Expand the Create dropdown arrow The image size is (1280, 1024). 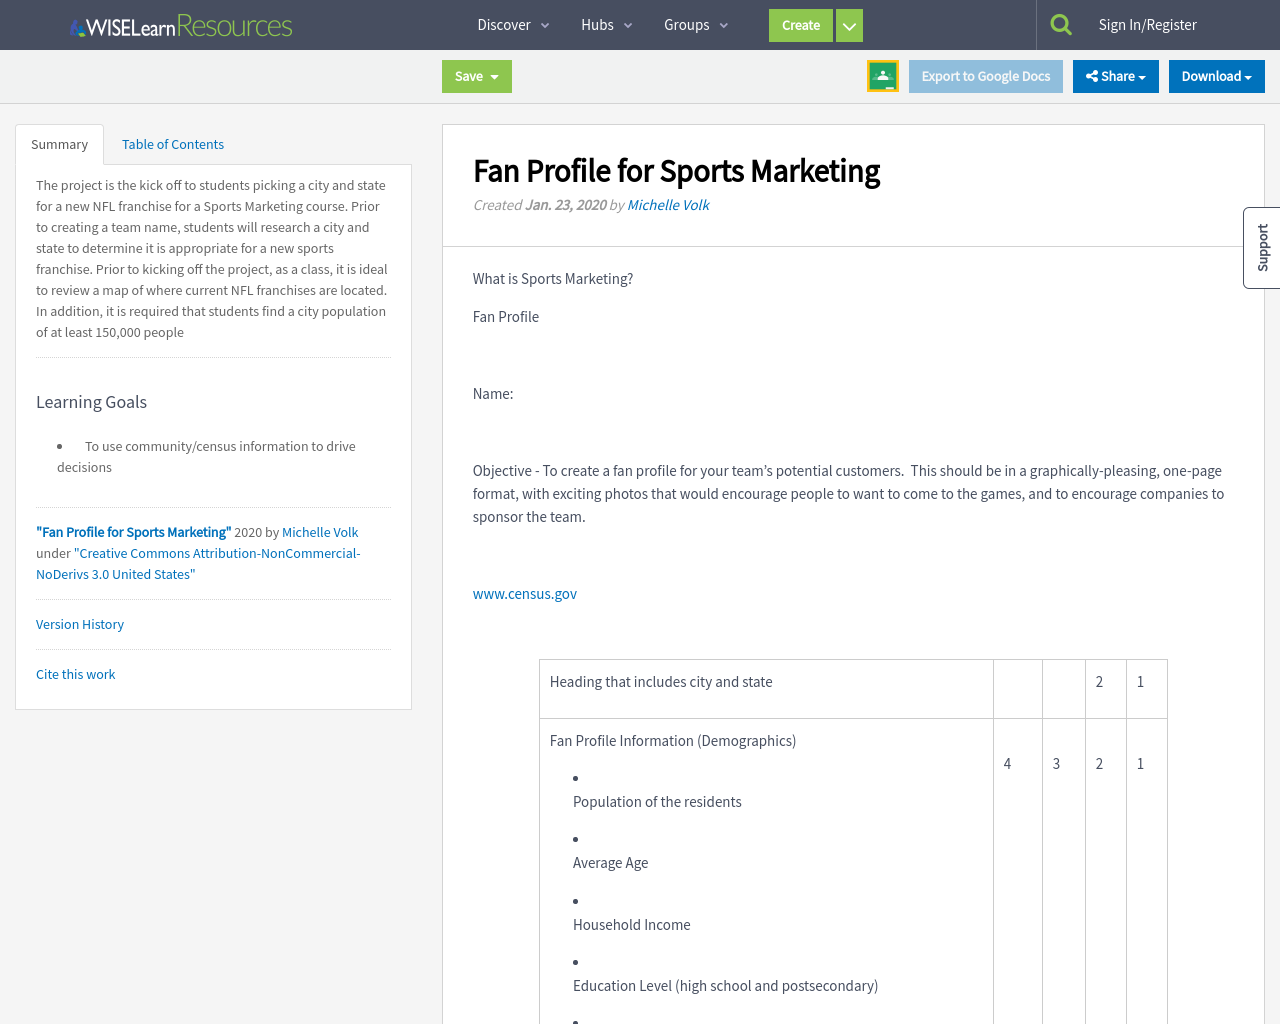[848, 25]
